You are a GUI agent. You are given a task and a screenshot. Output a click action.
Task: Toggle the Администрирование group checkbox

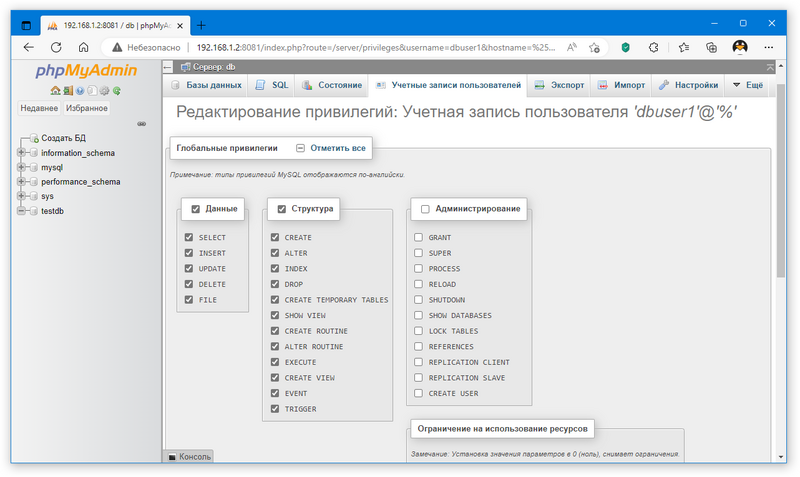pyautogui.click(x=425, y=209)
